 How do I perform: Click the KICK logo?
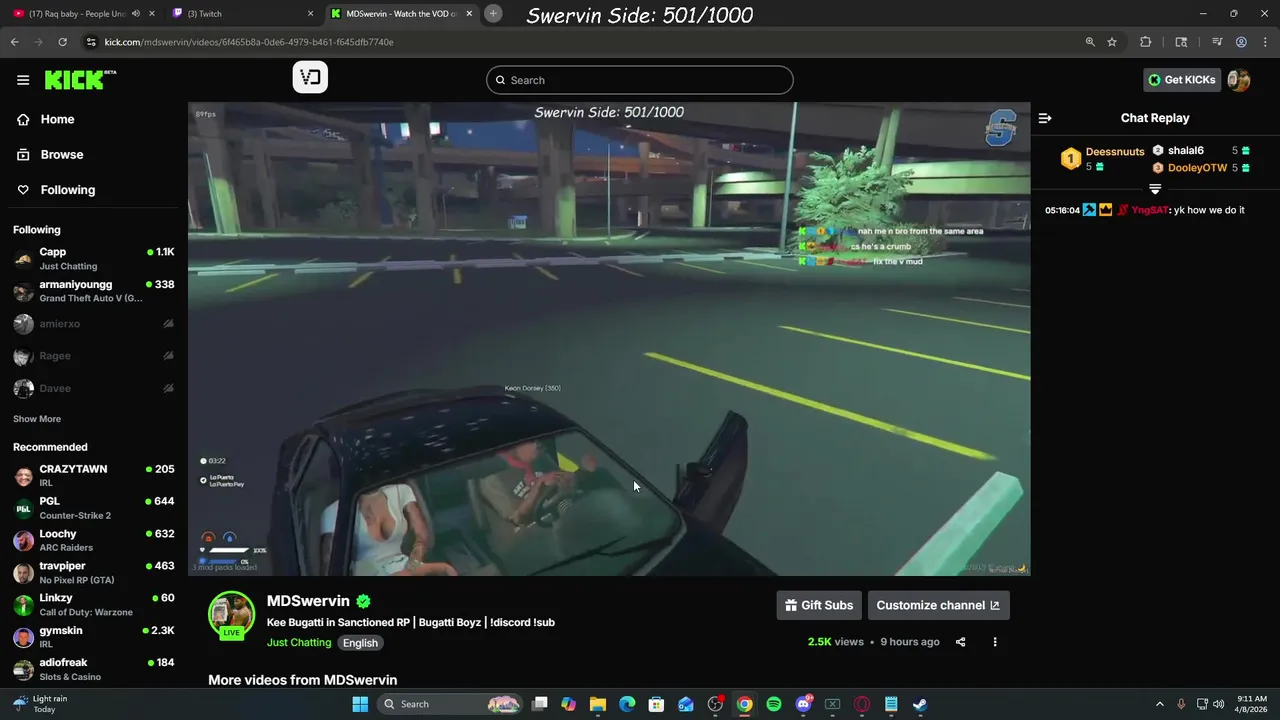pyautogui.click(x=80, y=80)
